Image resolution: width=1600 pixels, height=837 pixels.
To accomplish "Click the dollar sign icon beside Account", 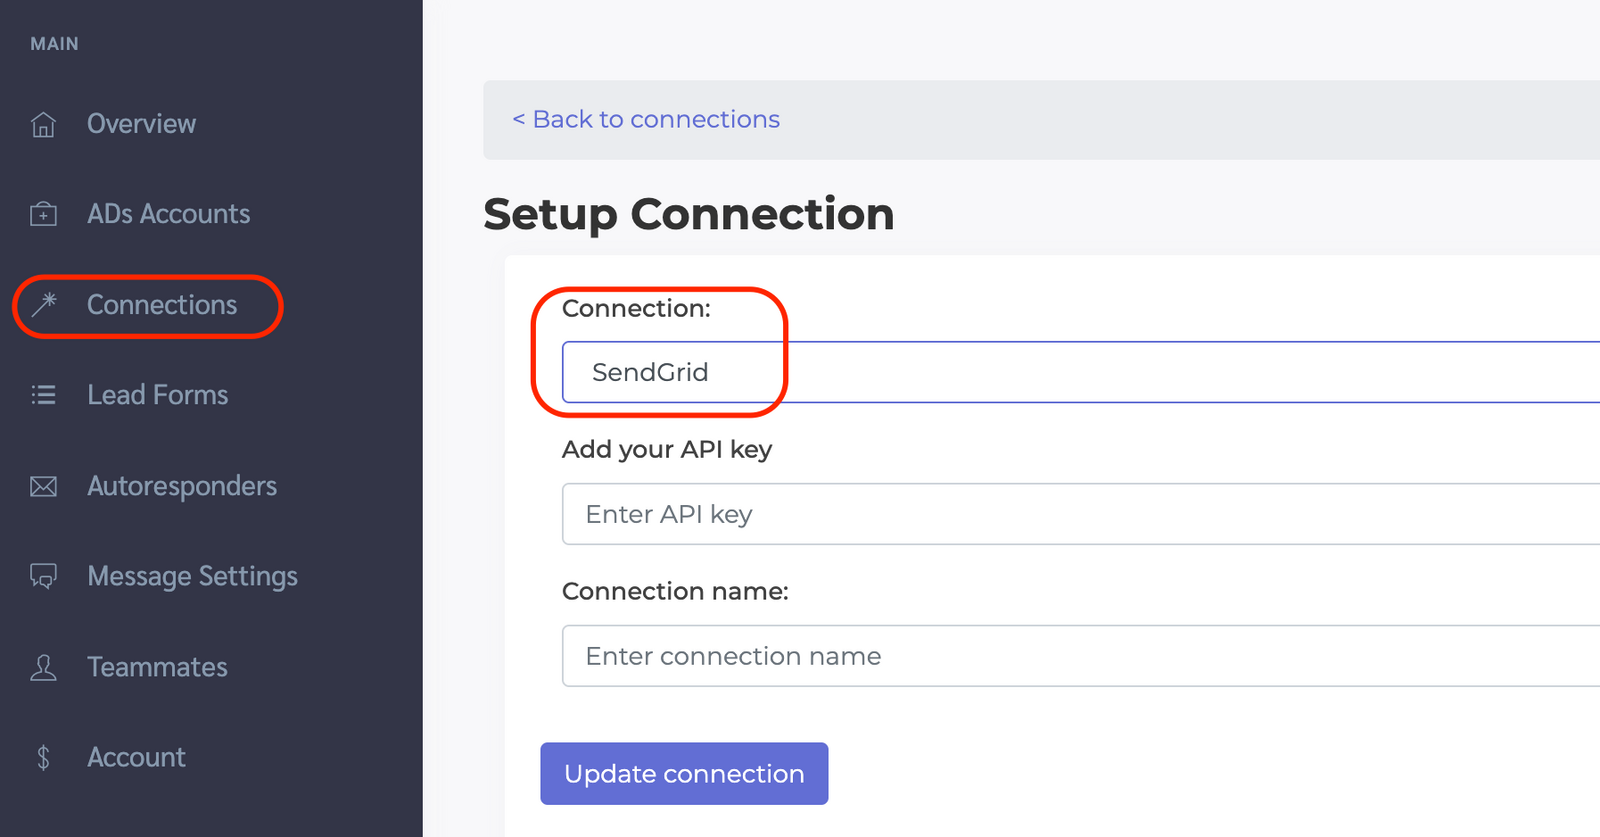I will click(43, 757).
